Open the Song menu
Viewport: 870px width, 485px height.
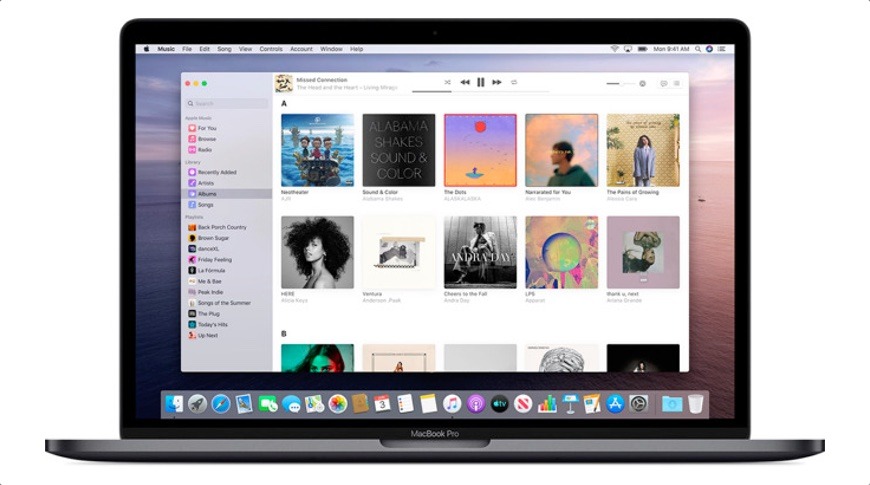tap(224, 49)
